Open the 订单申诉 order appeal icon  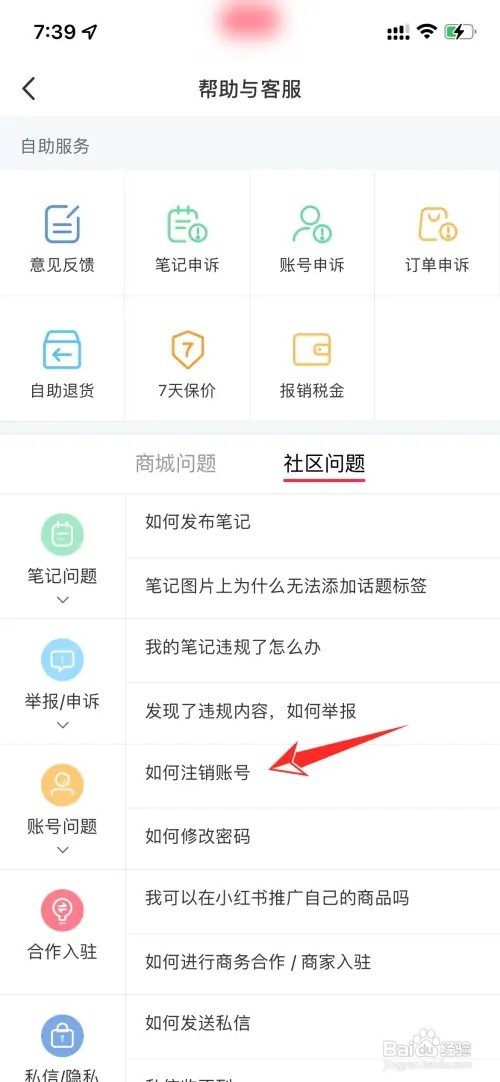pos(437,224)
